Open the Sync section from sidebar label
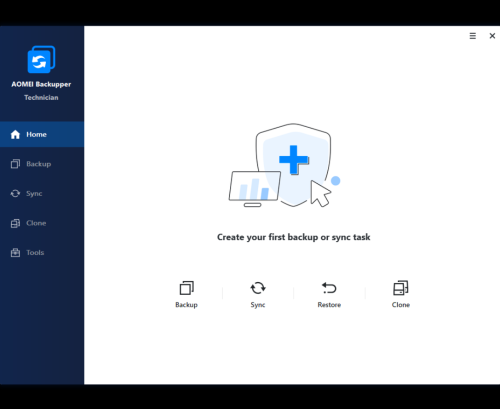Image resolution: width=500 pixels, height=409 pixels. pyautogui.click(x=34, y=194)
